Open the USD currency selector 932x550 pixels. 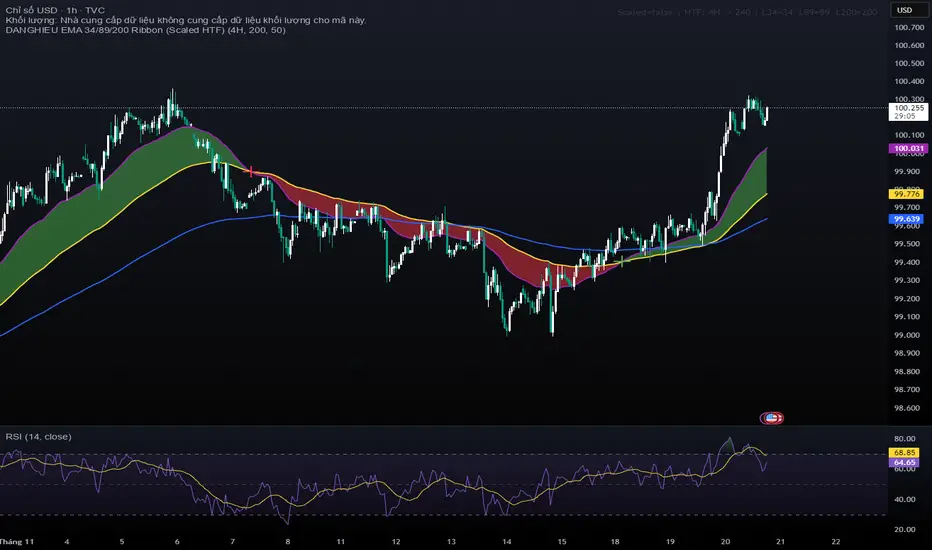click(903, 10)
